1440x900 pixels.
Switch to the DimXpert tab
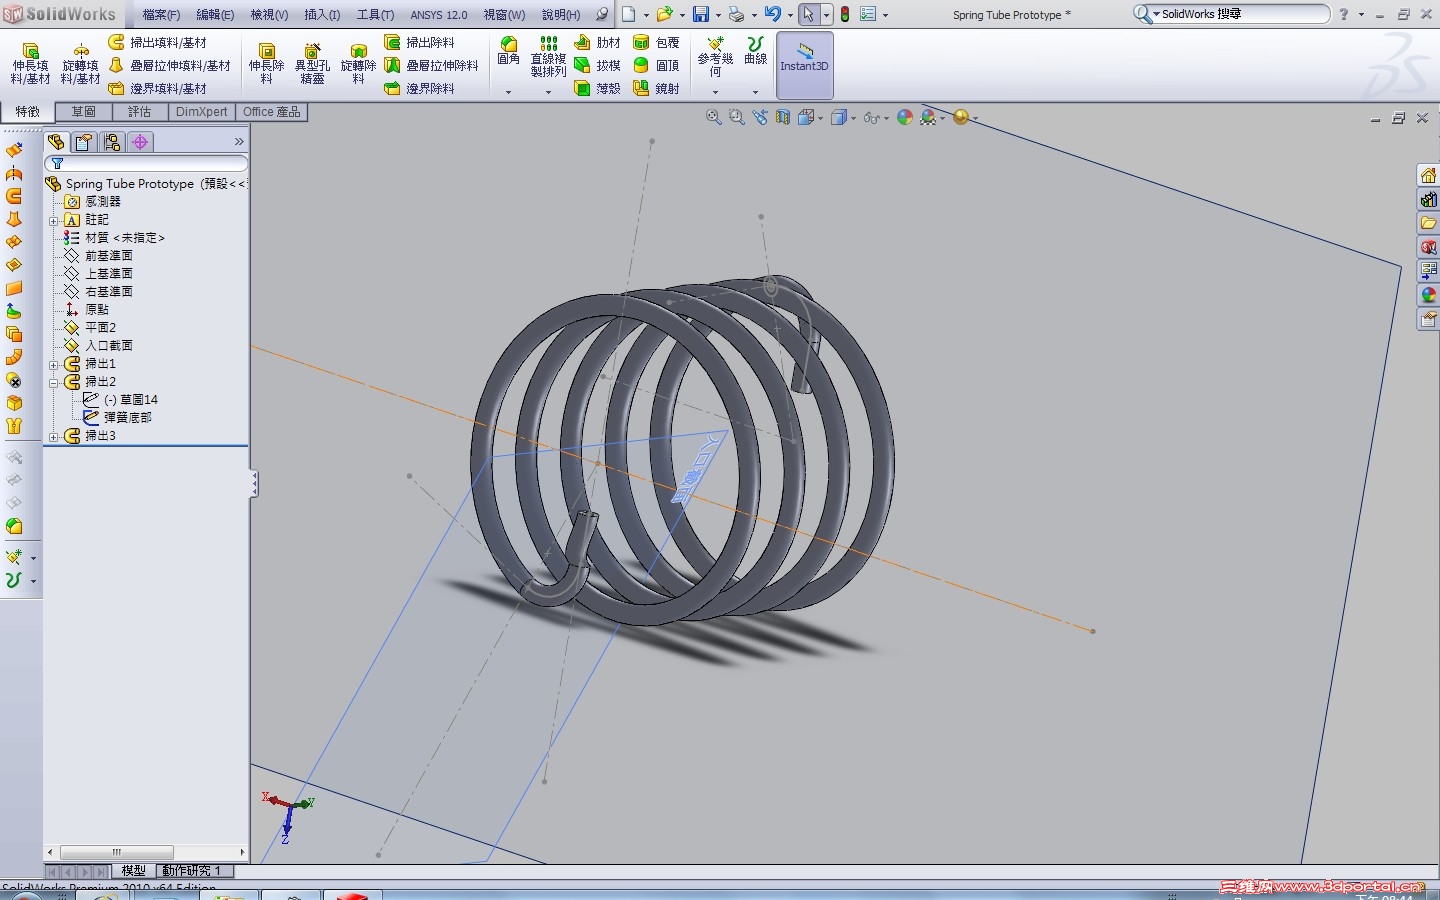202,112
